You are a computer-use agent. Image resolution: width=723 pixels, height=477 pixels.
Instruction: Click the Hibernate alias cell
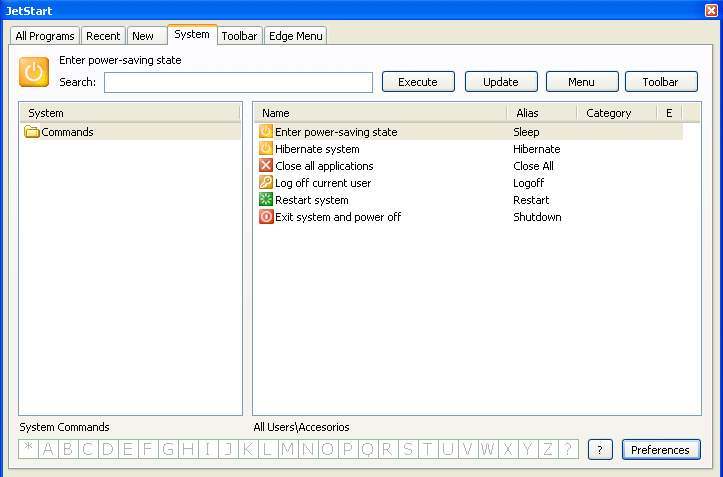537,149
